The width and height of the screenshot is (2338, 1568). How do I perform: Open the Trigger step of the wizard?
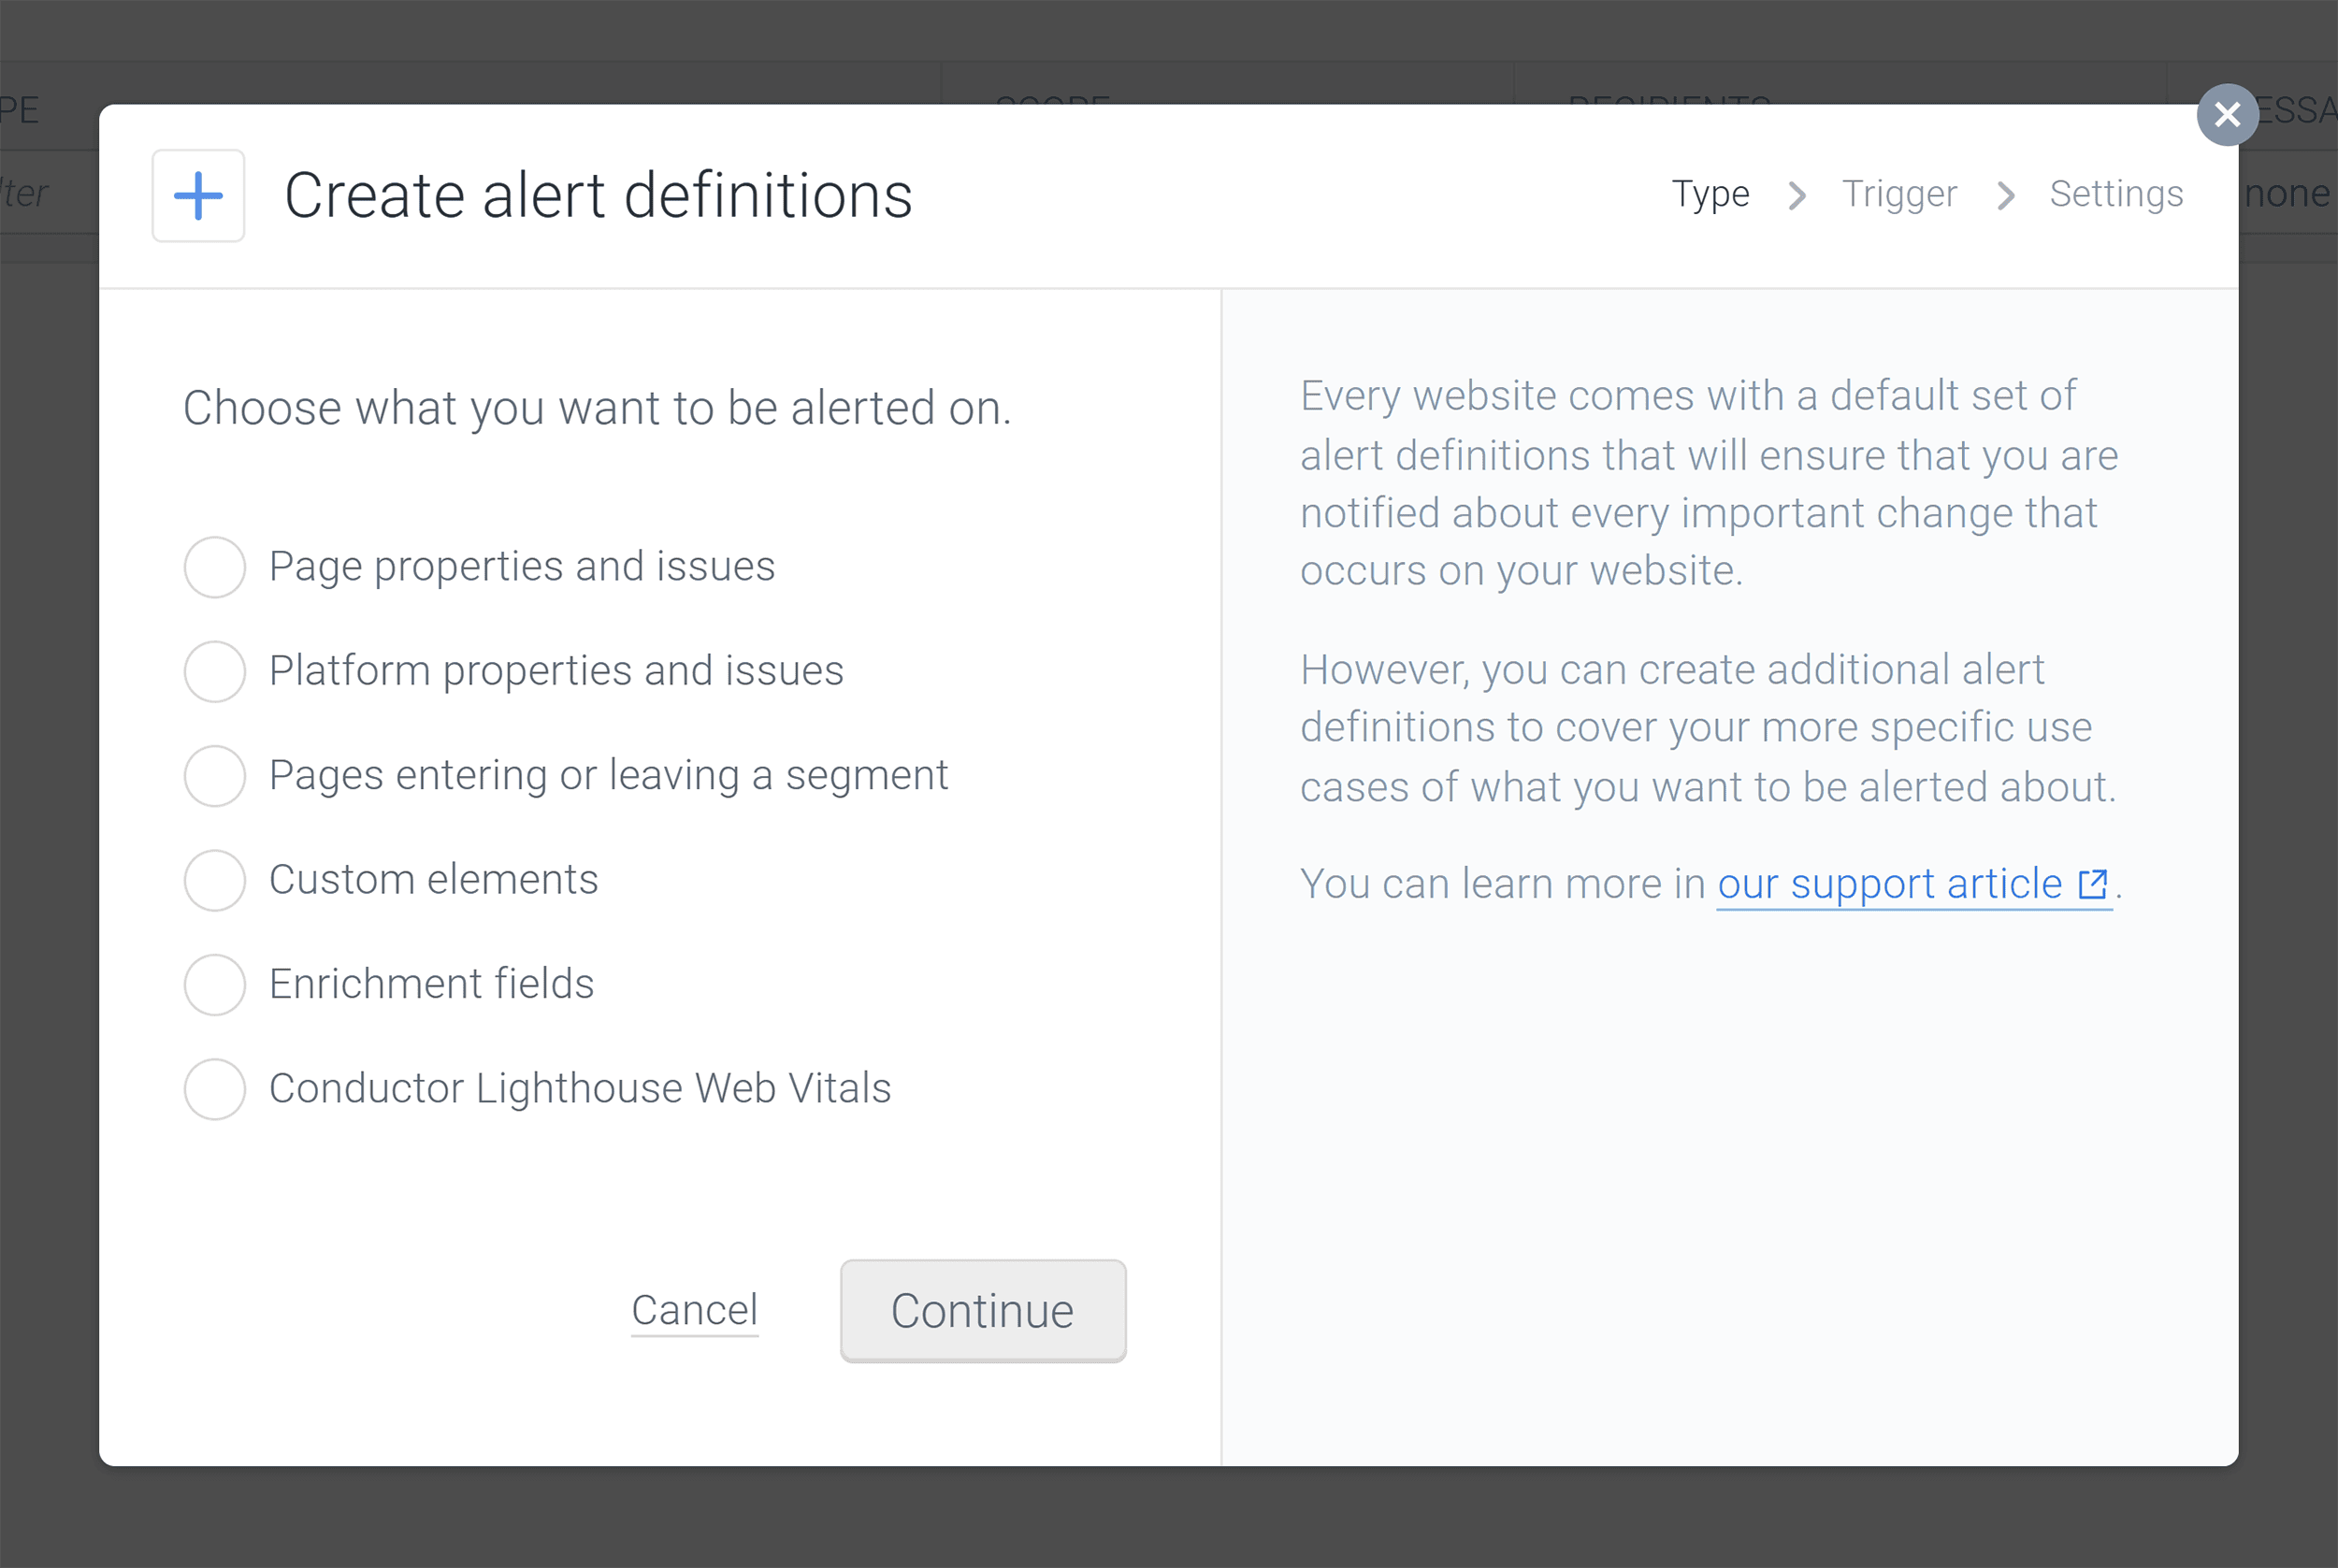pyautogui.click(x=1899, y=193)
